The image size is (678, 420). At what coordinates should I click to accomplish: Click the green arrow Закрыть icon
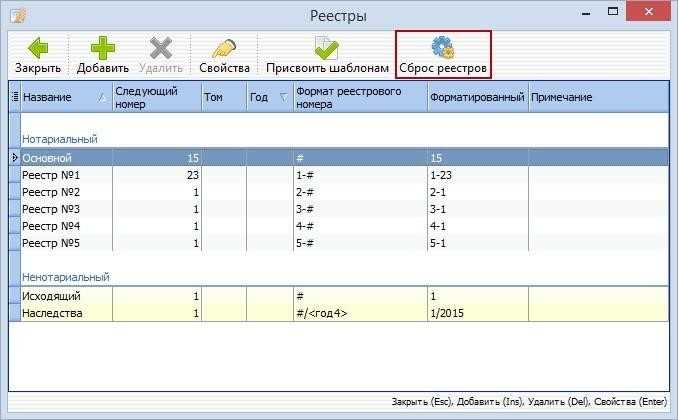pyautogui.click(x=38, y=48)
